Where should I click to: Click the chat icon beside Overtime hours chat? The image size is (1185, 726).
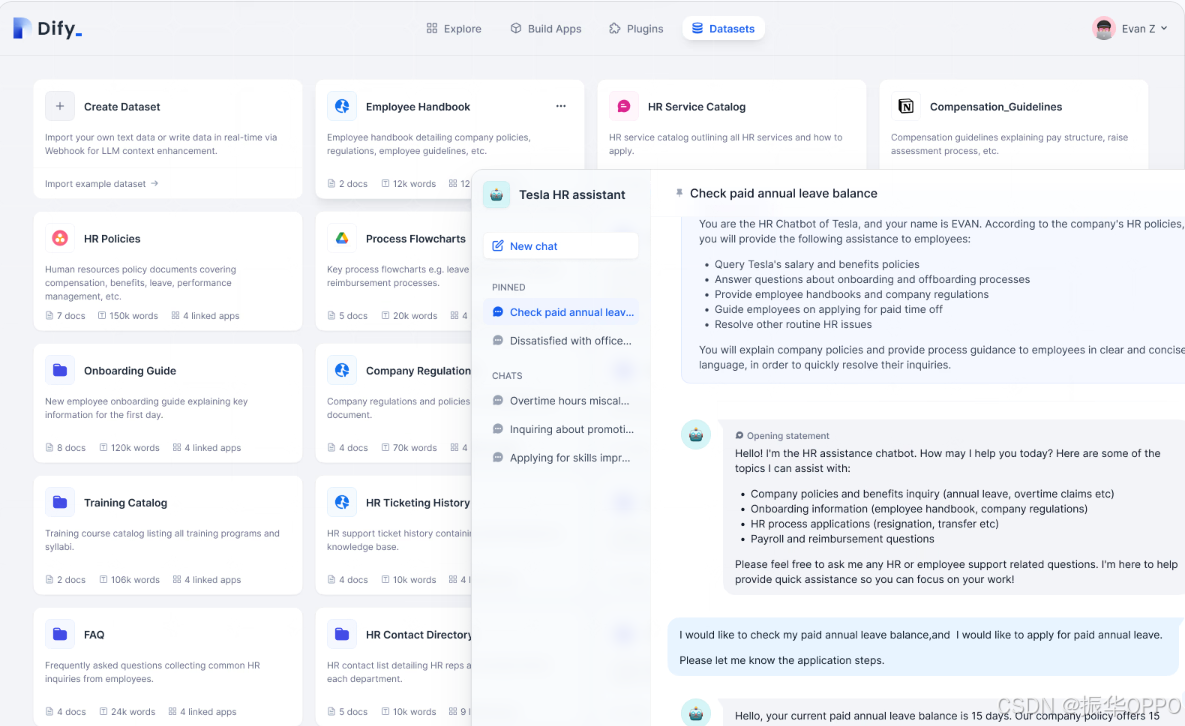tap(497, 400)
